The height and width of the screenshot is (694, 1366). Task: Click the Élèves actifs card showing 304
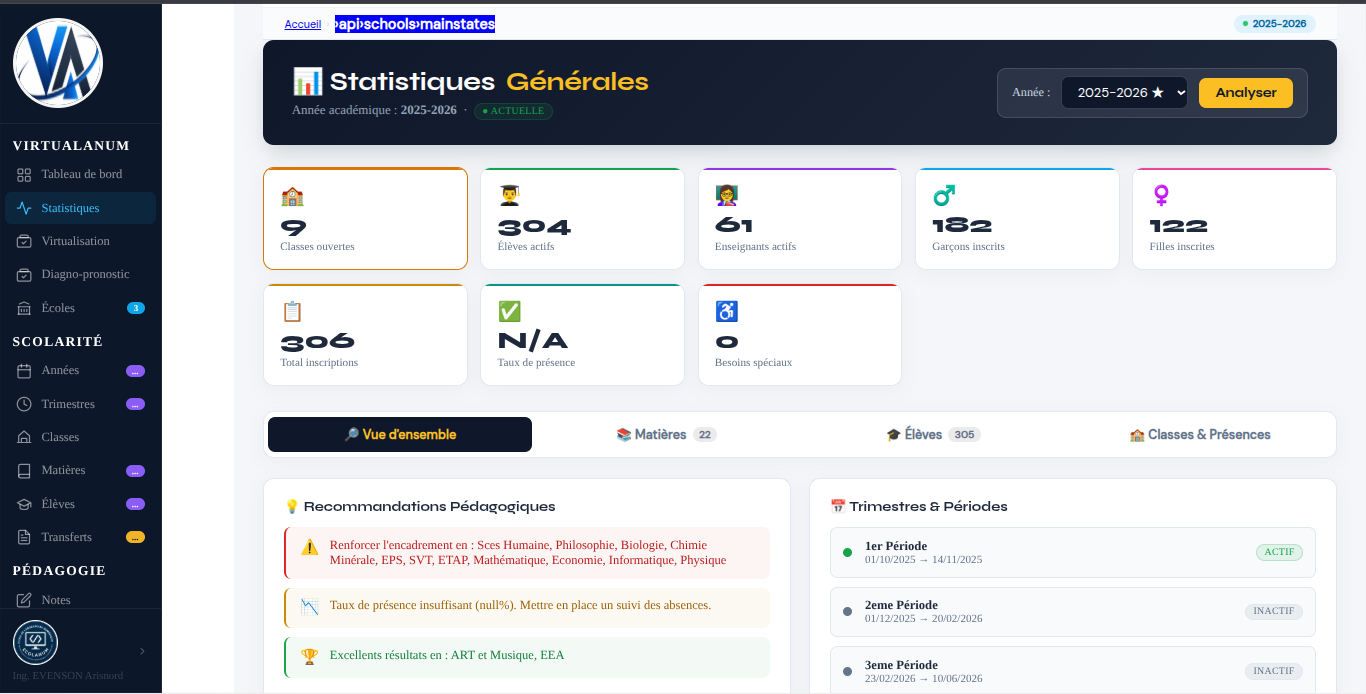coord(582,219)
